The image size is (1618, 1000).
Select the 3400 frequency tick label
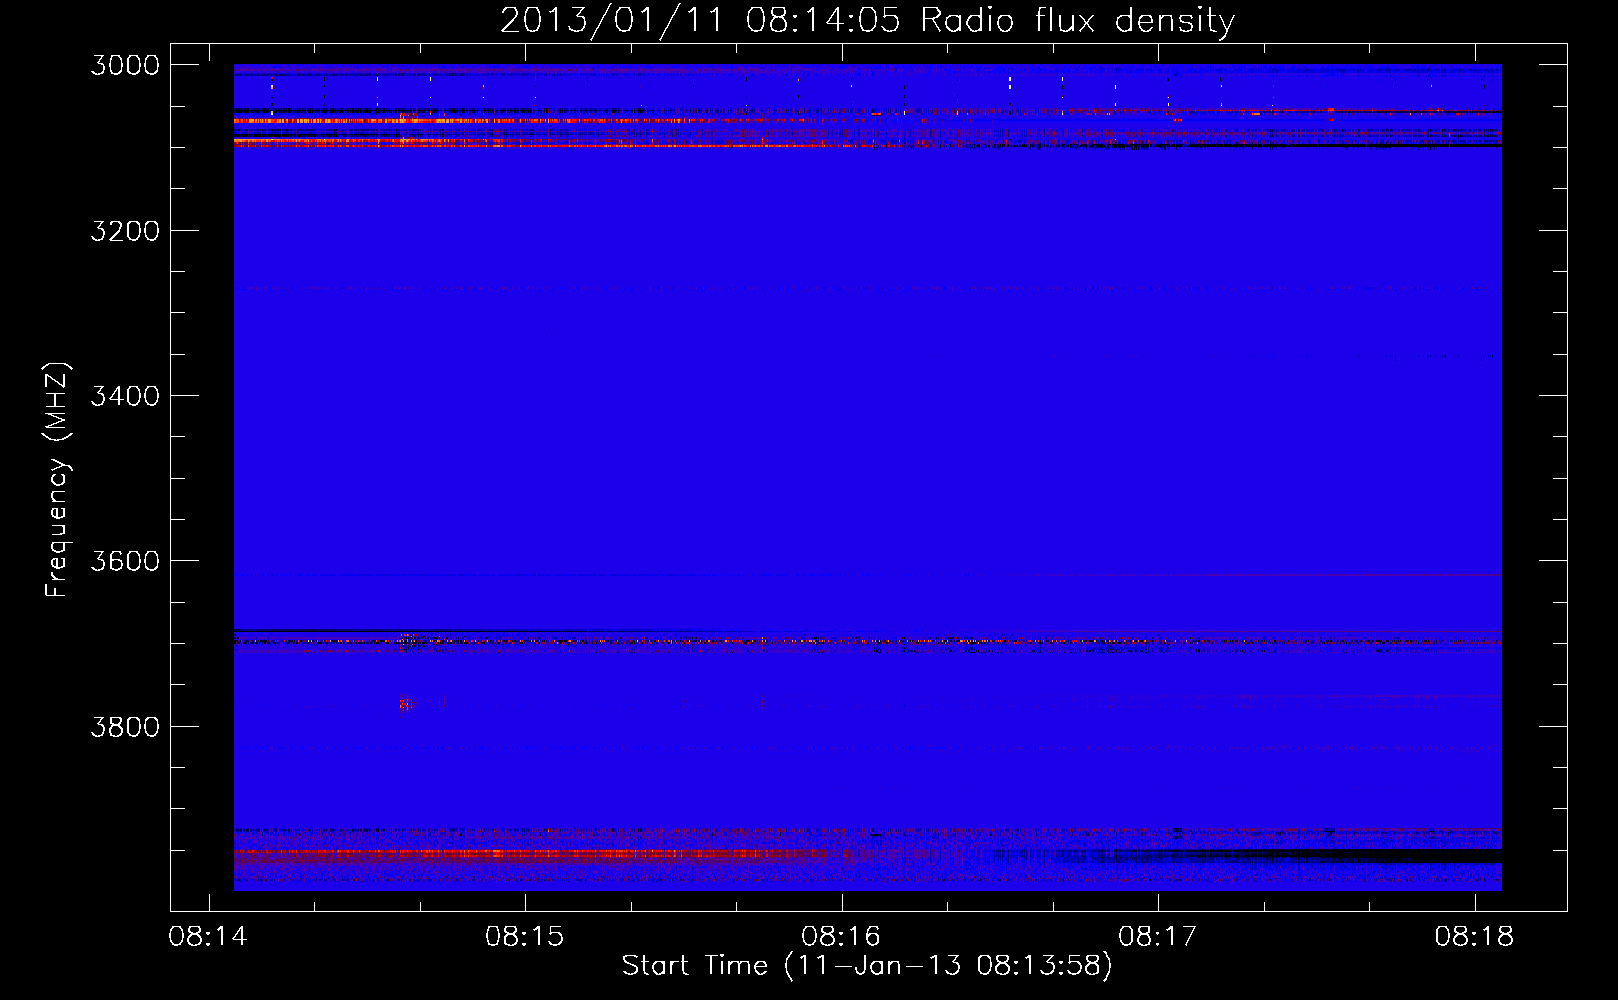pos(125,396)
